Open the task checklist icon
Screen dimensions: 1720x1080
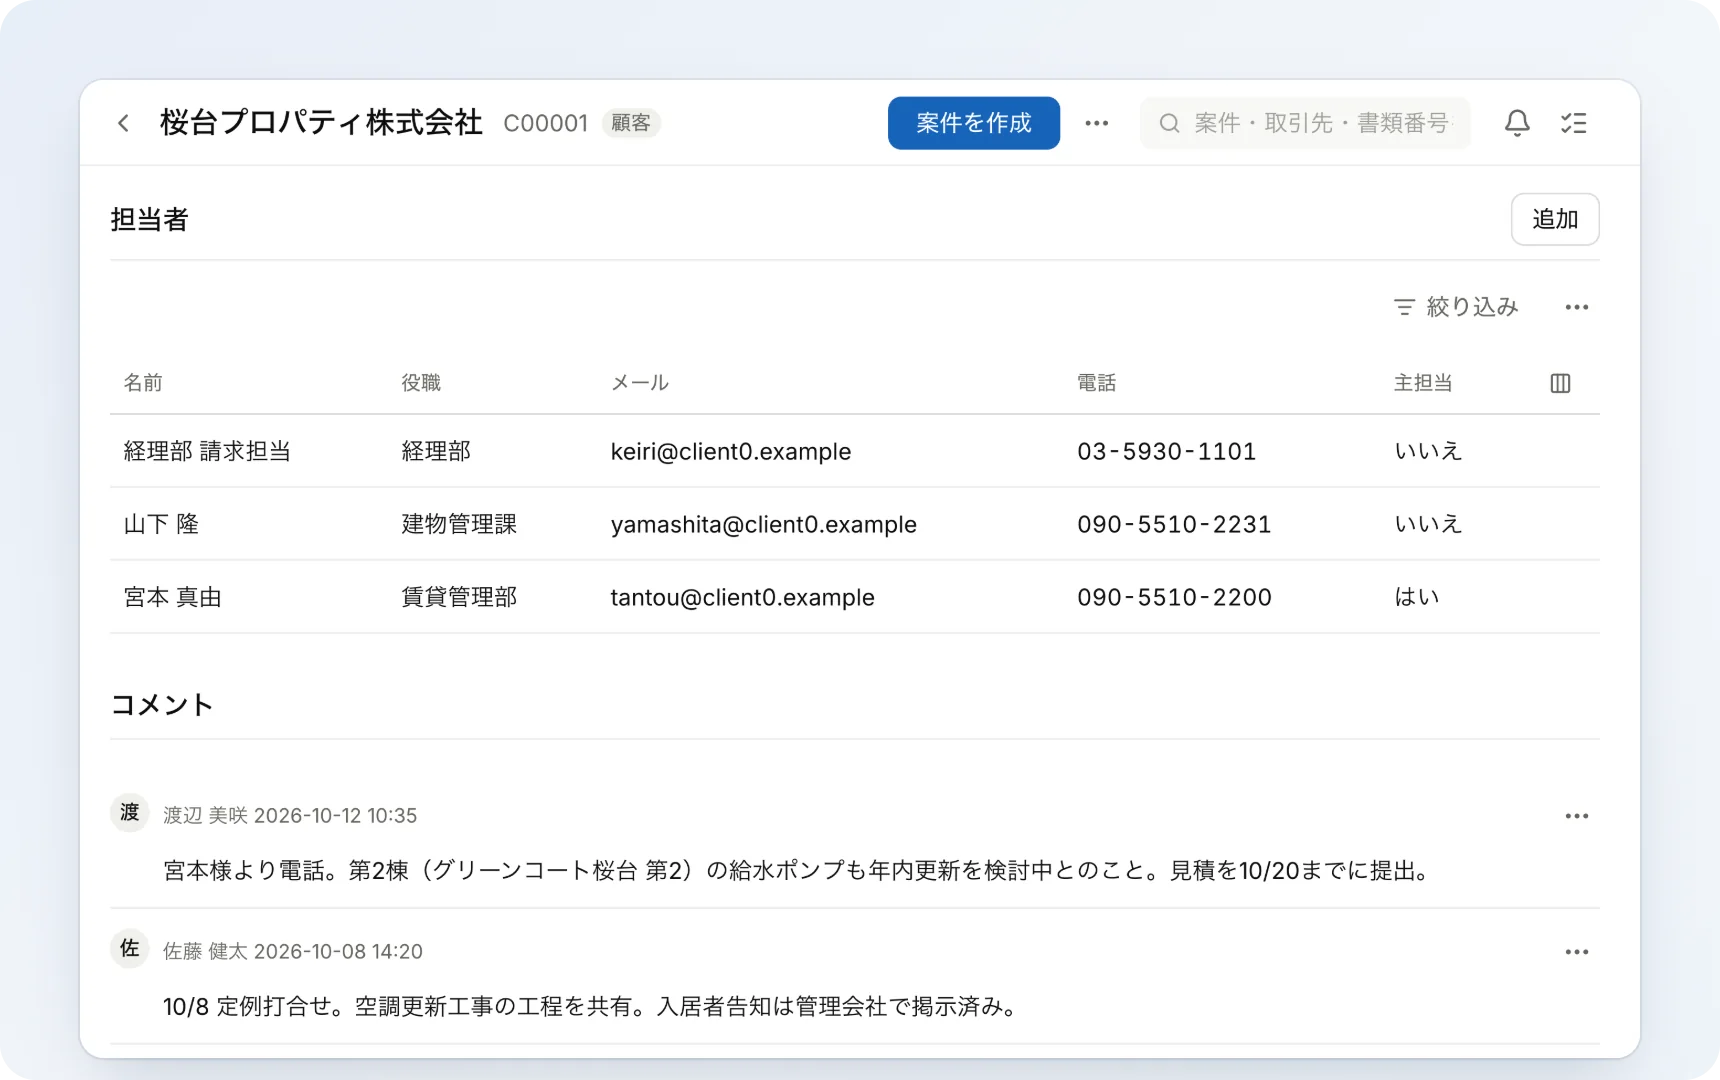click(x=1574, y=123)
